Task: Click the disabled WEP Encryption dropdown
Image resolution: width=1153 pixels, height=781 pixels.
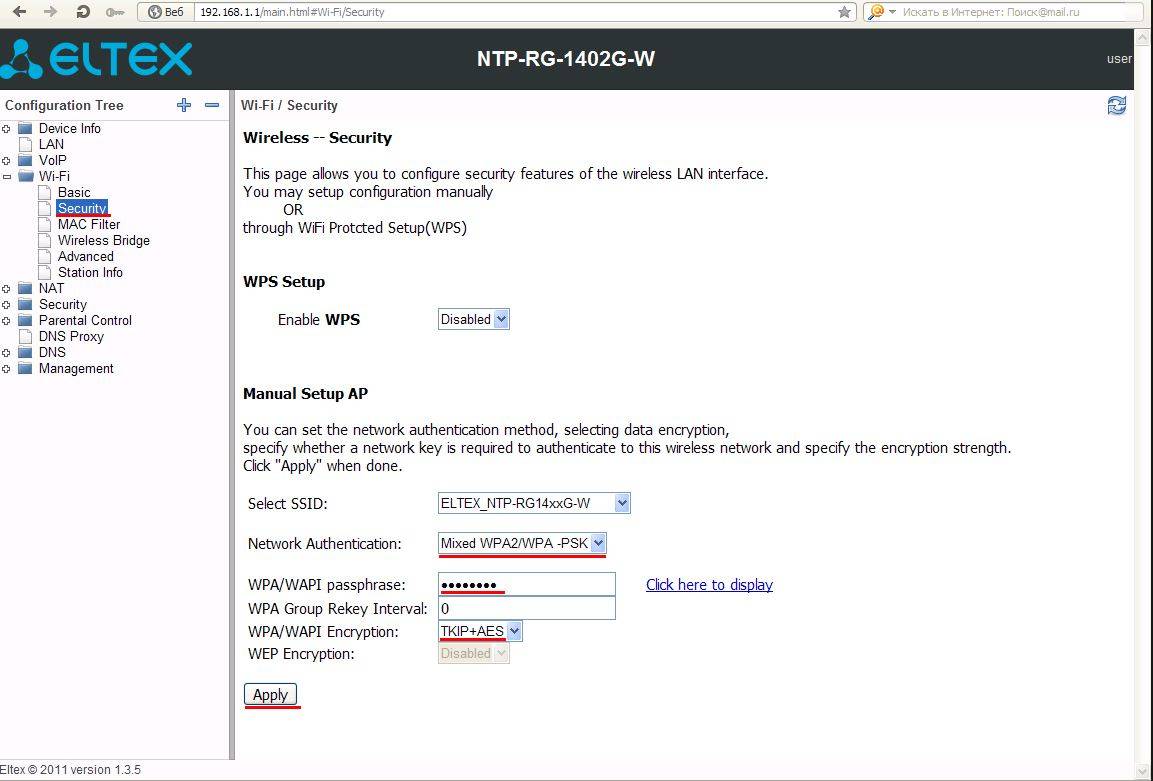Action: coord(474,653)
